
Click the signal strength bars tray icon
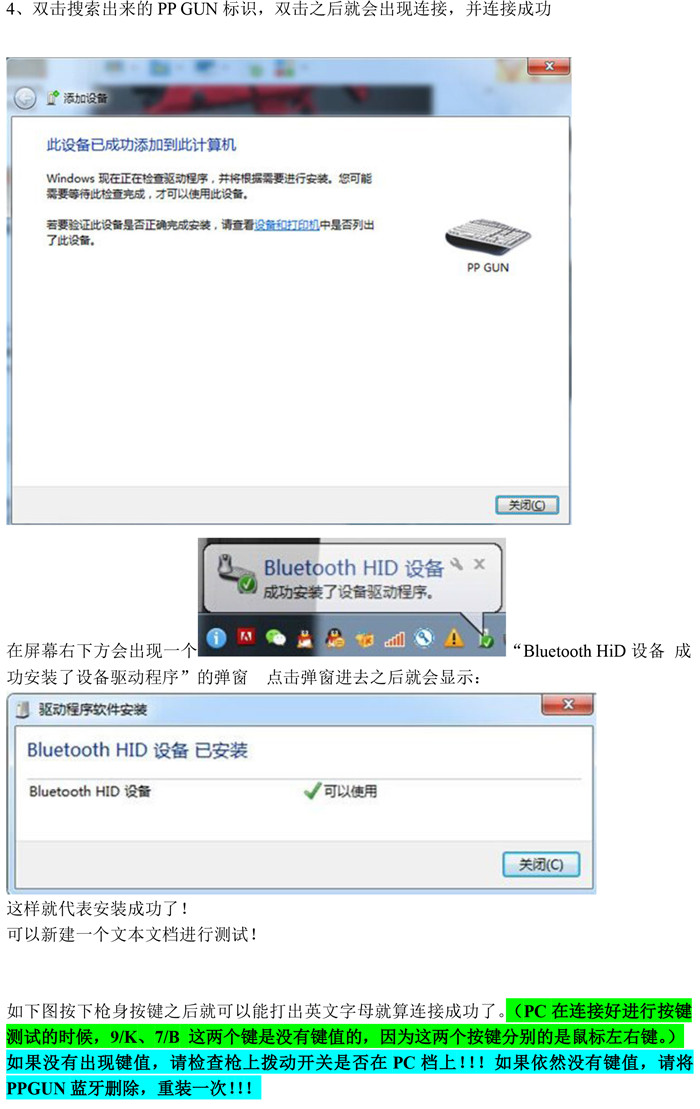coord(395,639)
